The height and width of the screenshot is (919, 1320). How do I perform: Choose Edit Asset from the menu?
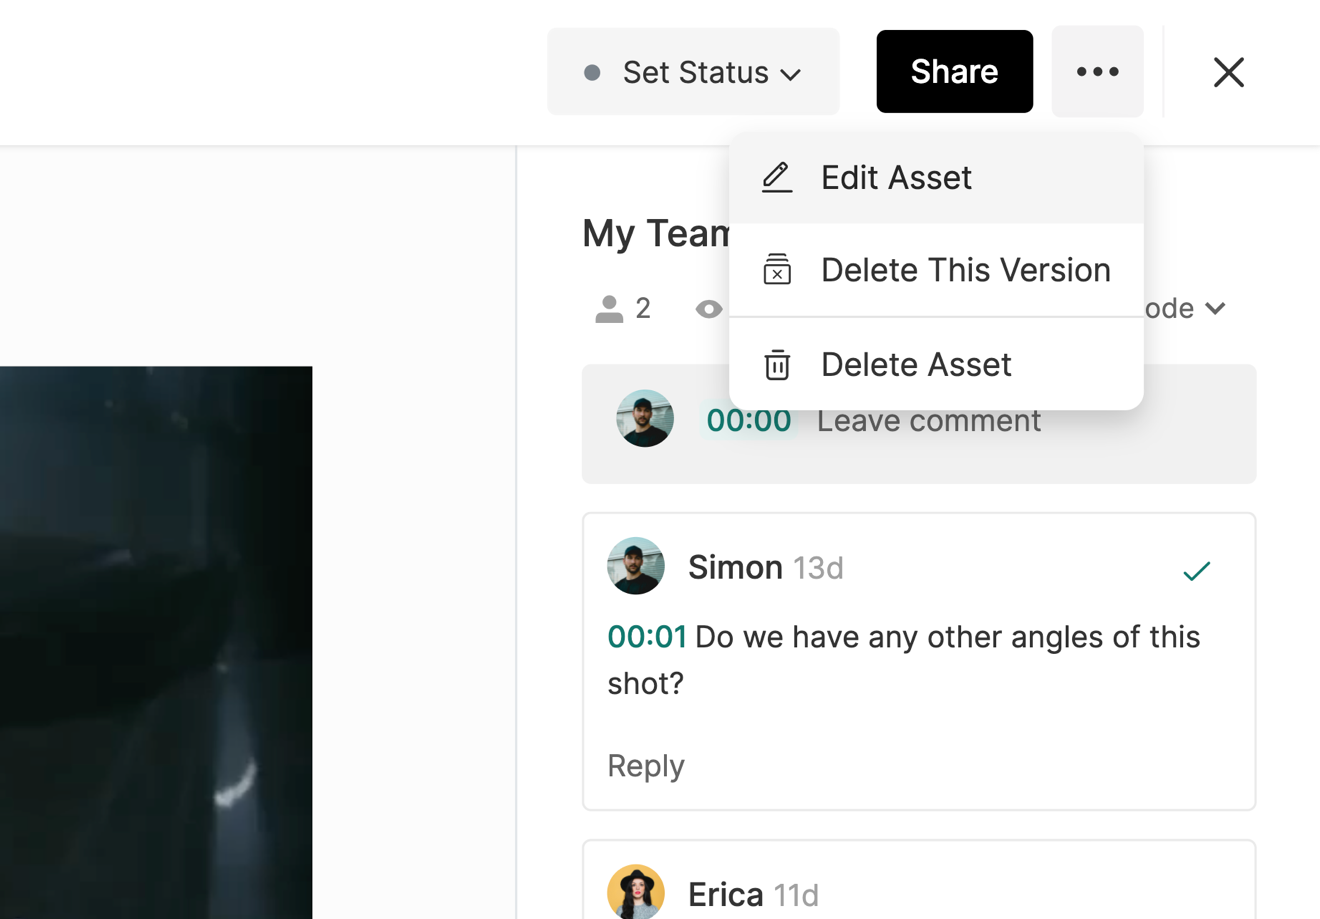click(x=895, y=178)
